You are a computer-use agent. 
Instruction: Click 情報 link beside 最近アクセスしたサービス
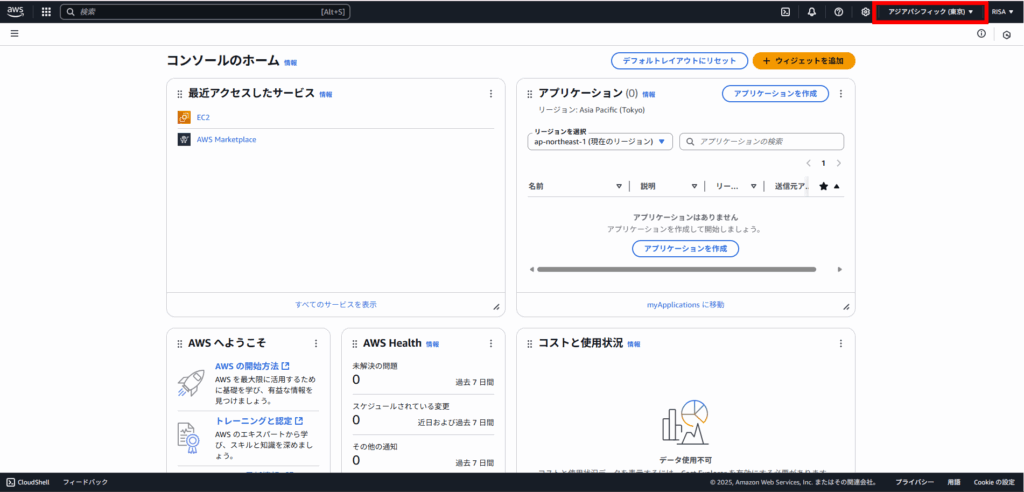(x=326, y=95)
